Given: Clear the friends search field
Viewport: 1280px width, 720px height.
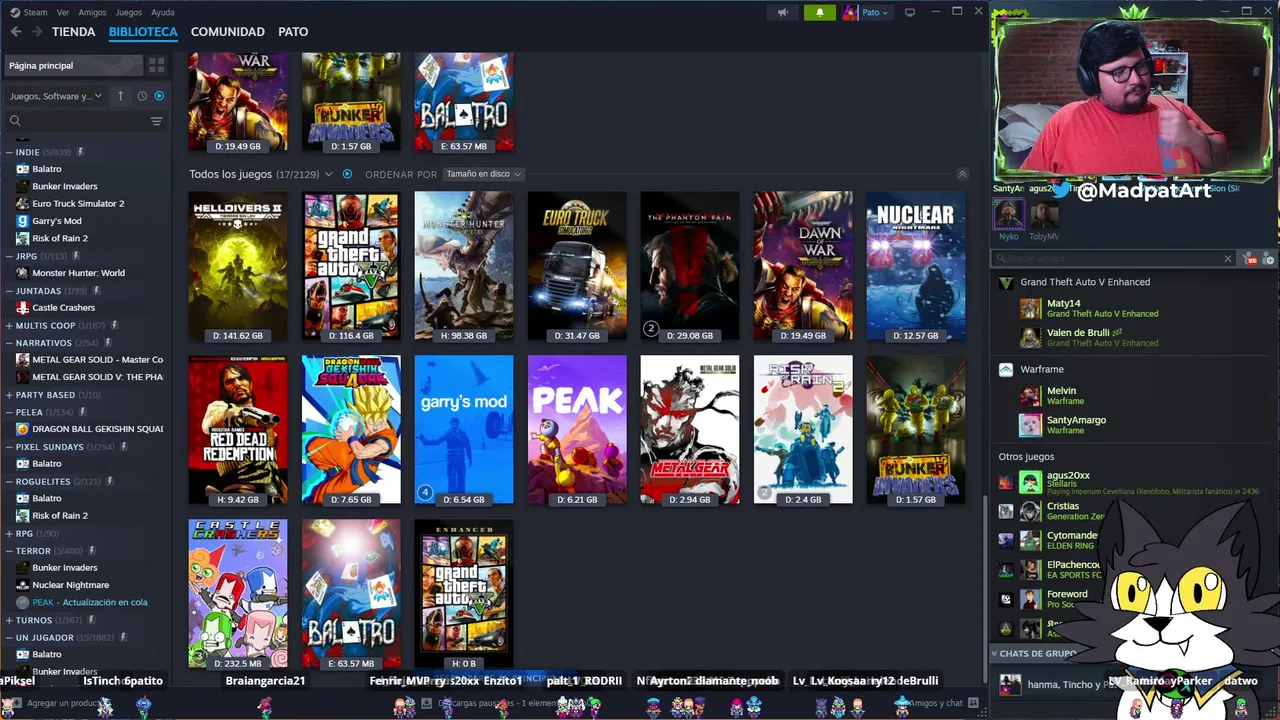Looking at the screenshot, I should (1228, 259).
